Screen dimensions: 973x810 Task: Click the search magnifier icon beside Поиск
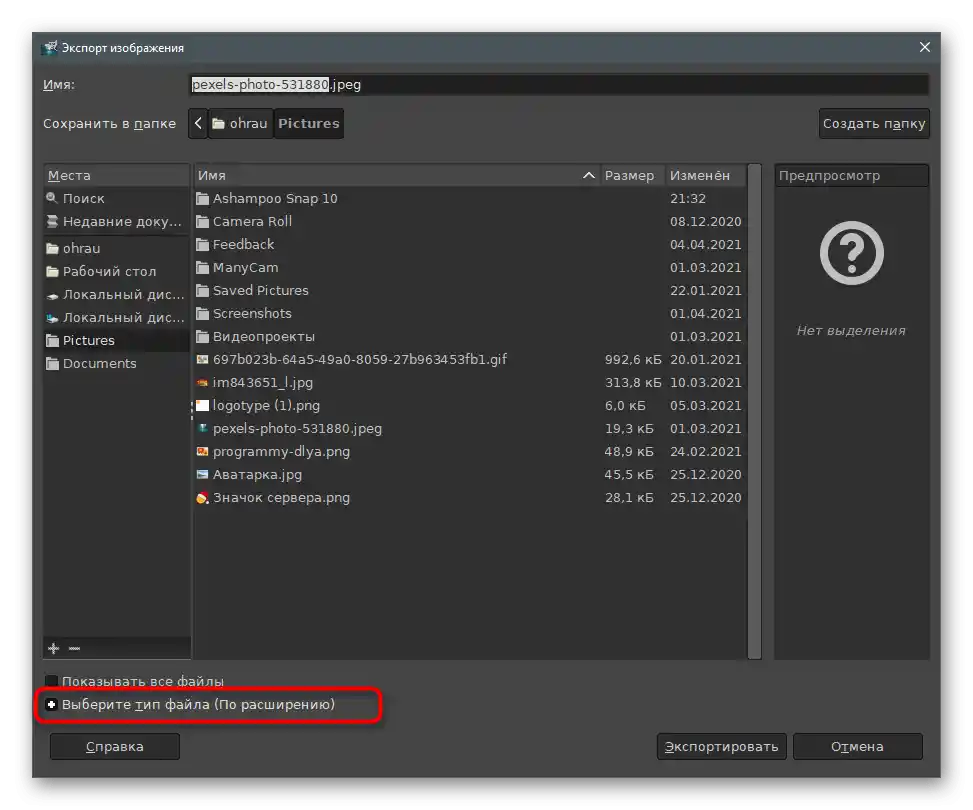click(x=52, y=198)
